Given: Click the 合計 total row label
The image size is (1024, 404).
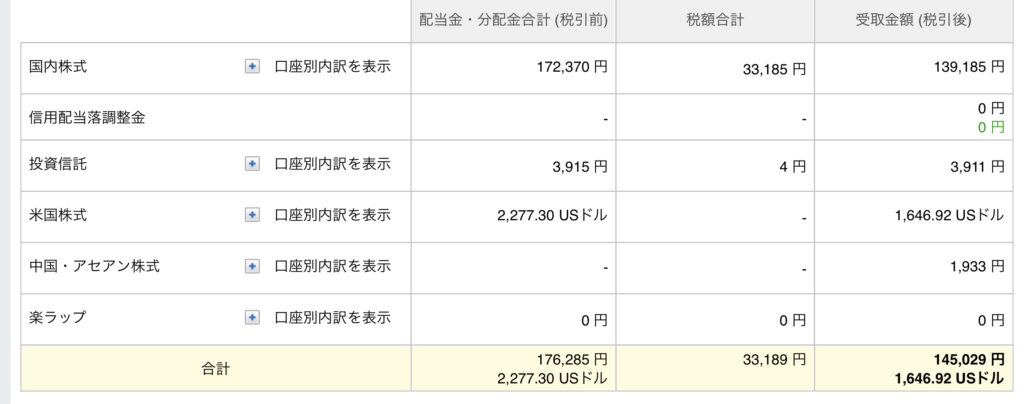Looking at the screenshot, I should coord(216,369).
